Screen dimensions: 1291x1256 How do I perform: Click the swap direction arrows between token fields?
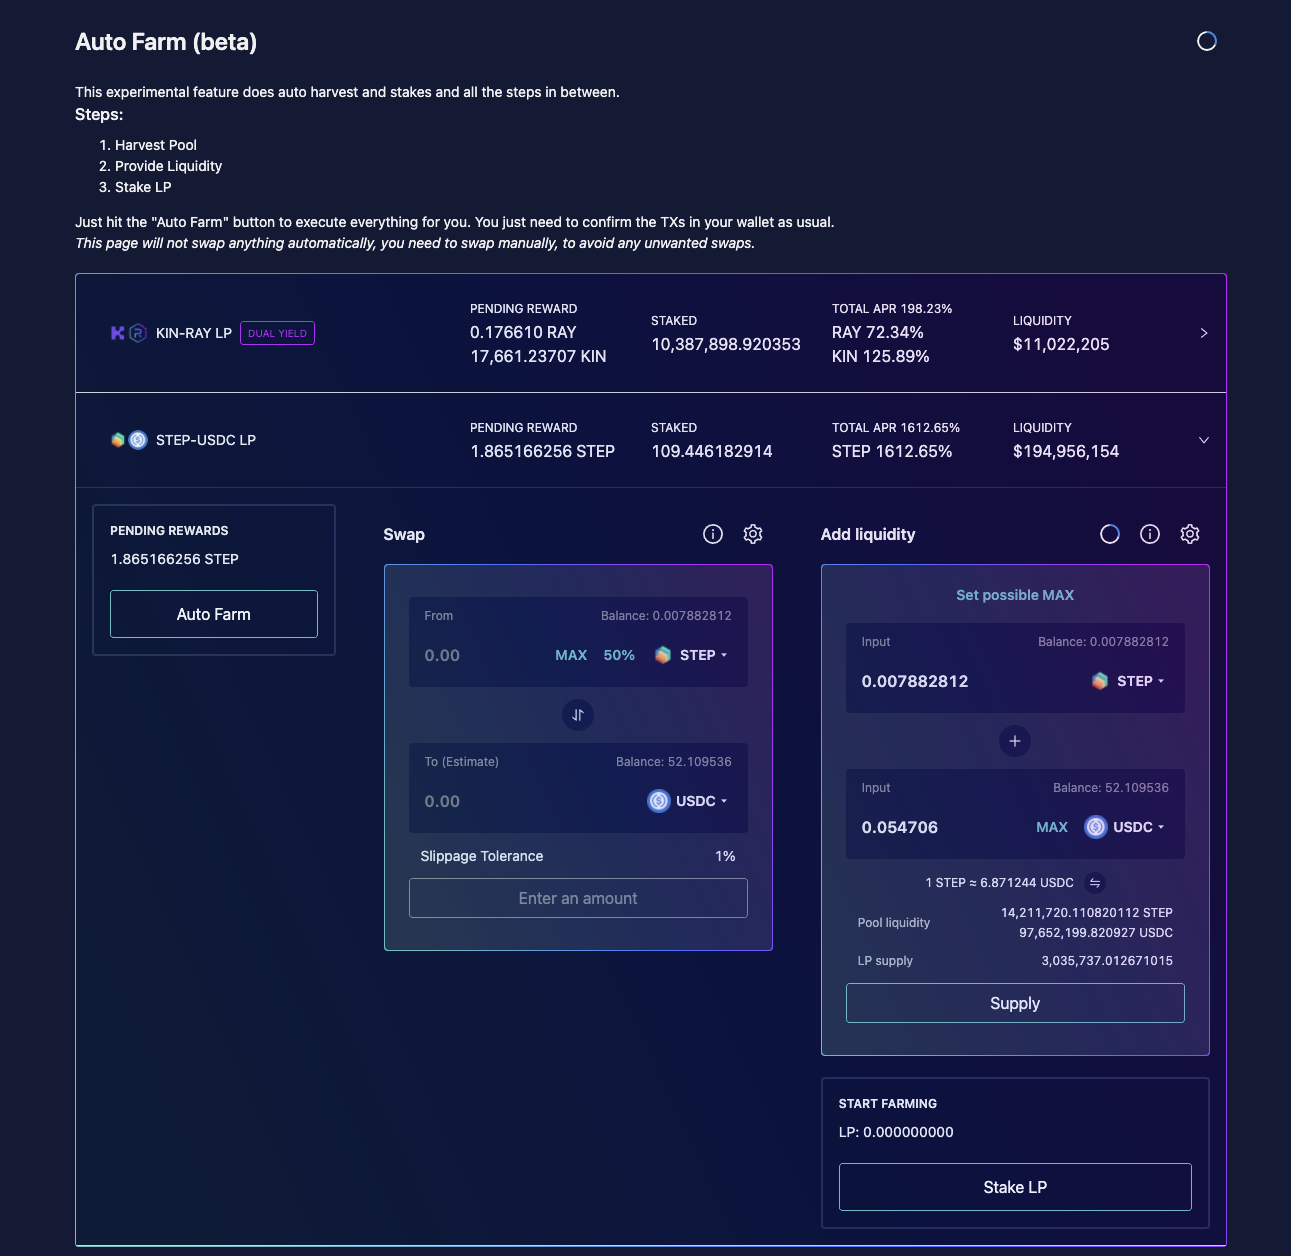[578, 715]
